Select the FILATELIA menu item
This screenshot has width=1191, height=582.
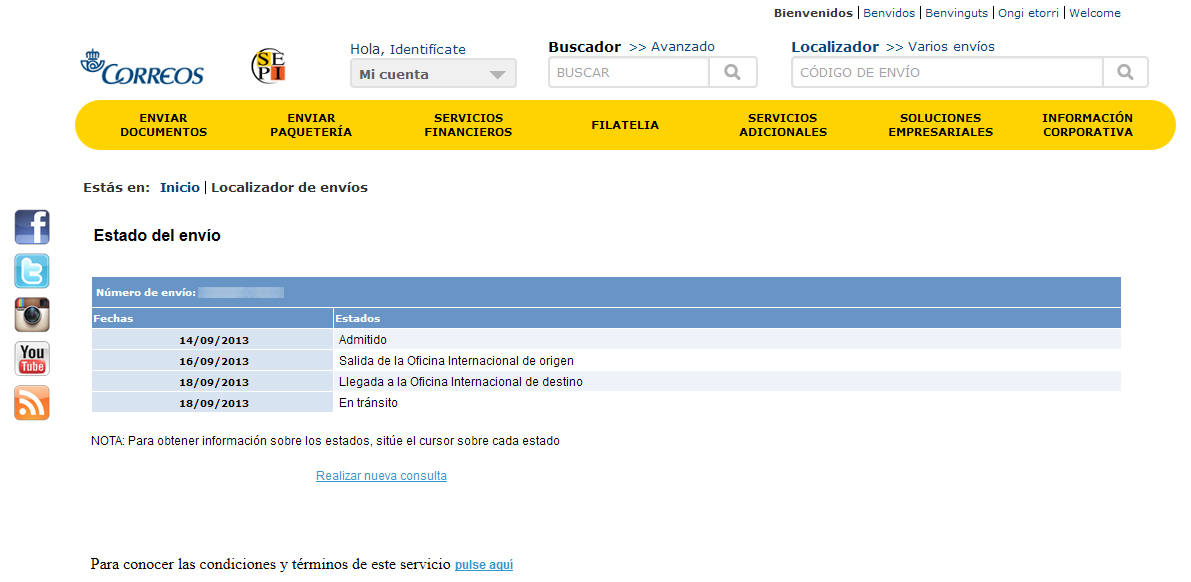click(x=625, y=124)
